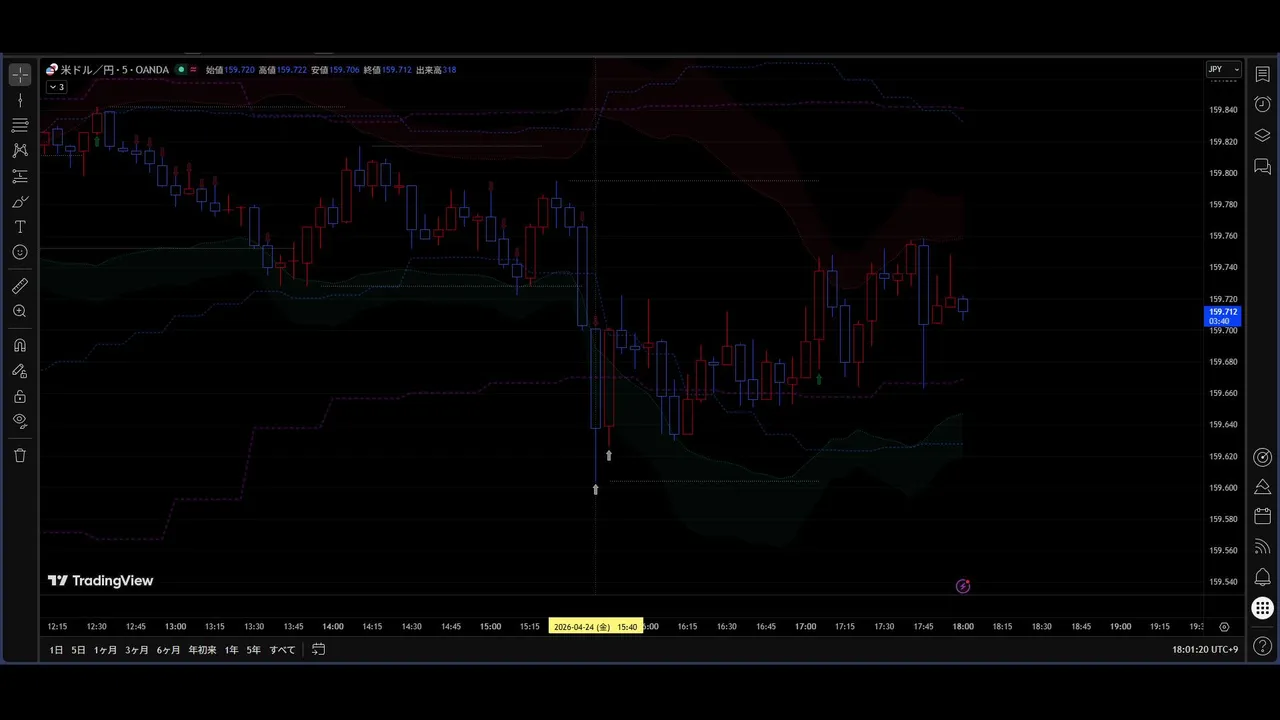
Task: Set range to 年初来
Action: [202, 650]
